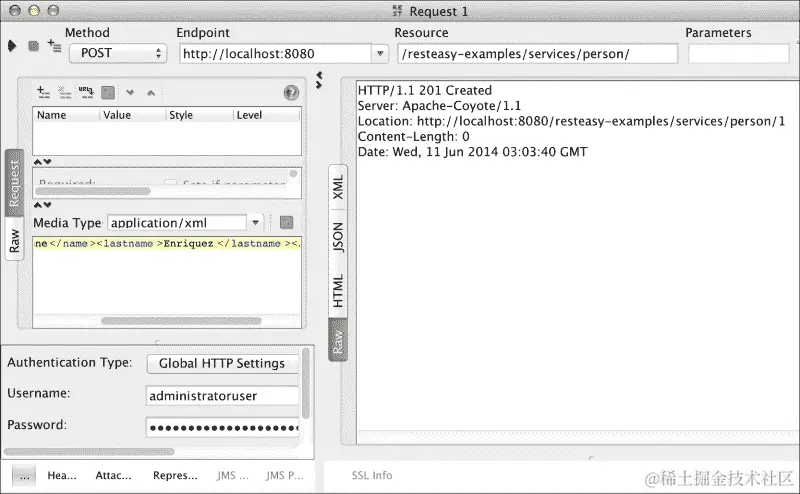Open the Attac... attachments tab

click(113, 476)
